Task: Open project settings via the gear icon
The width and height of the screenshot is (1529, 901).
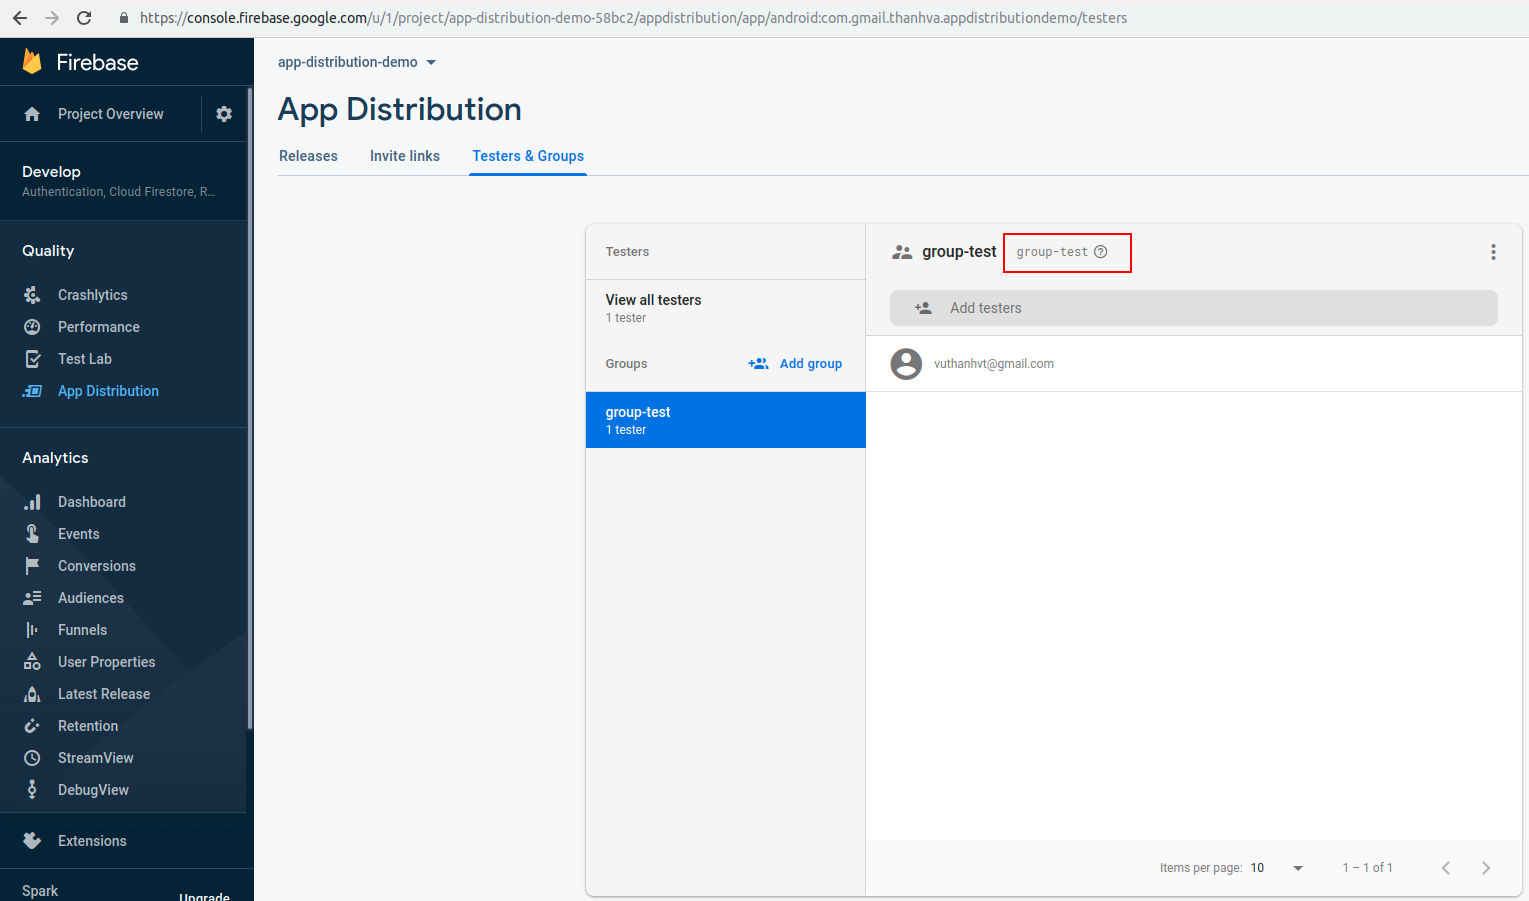Action: [x=224, y=113]
